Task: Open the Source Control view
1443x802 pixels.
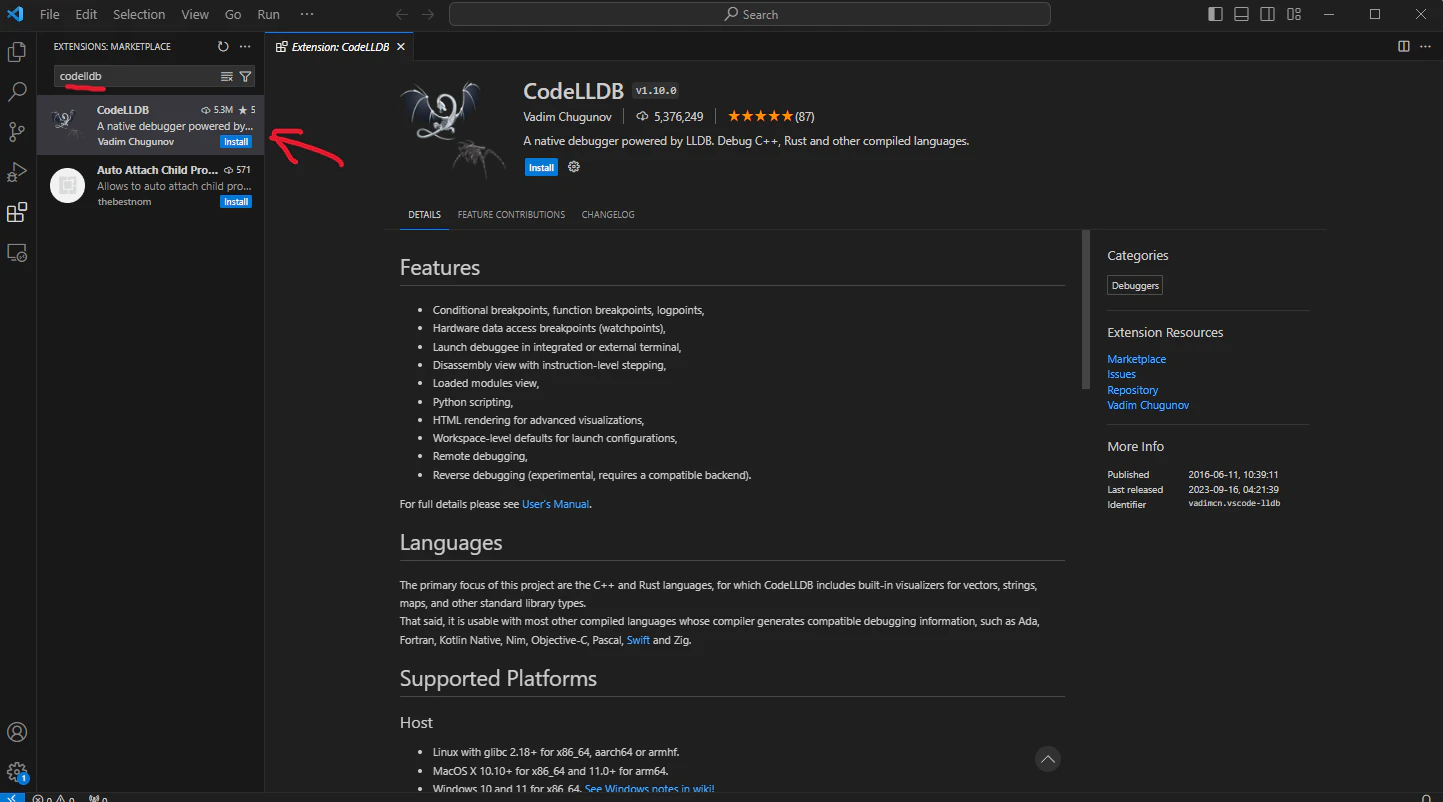Action: [17, 132]
